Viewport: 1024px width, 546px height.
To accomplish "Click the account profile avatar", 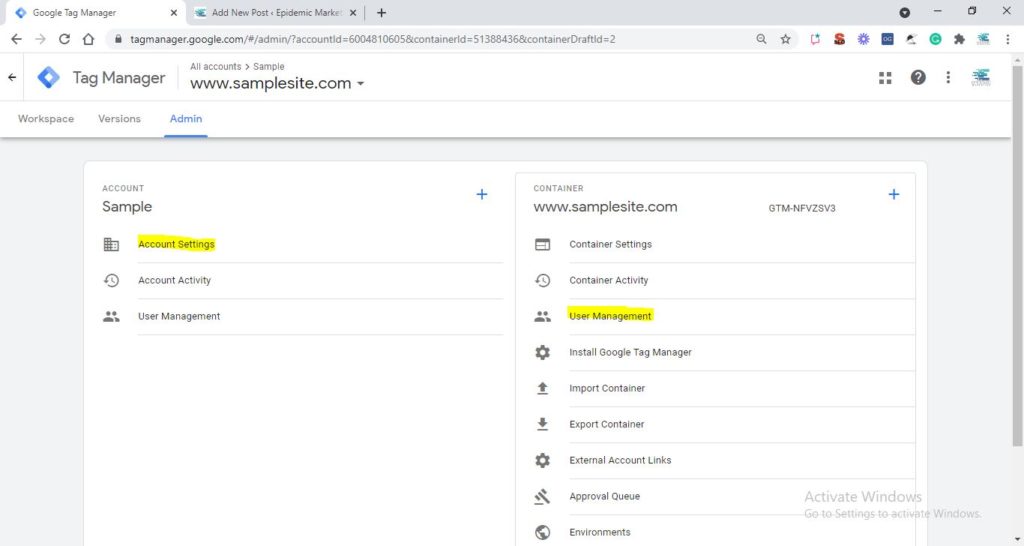I will 980,77.
